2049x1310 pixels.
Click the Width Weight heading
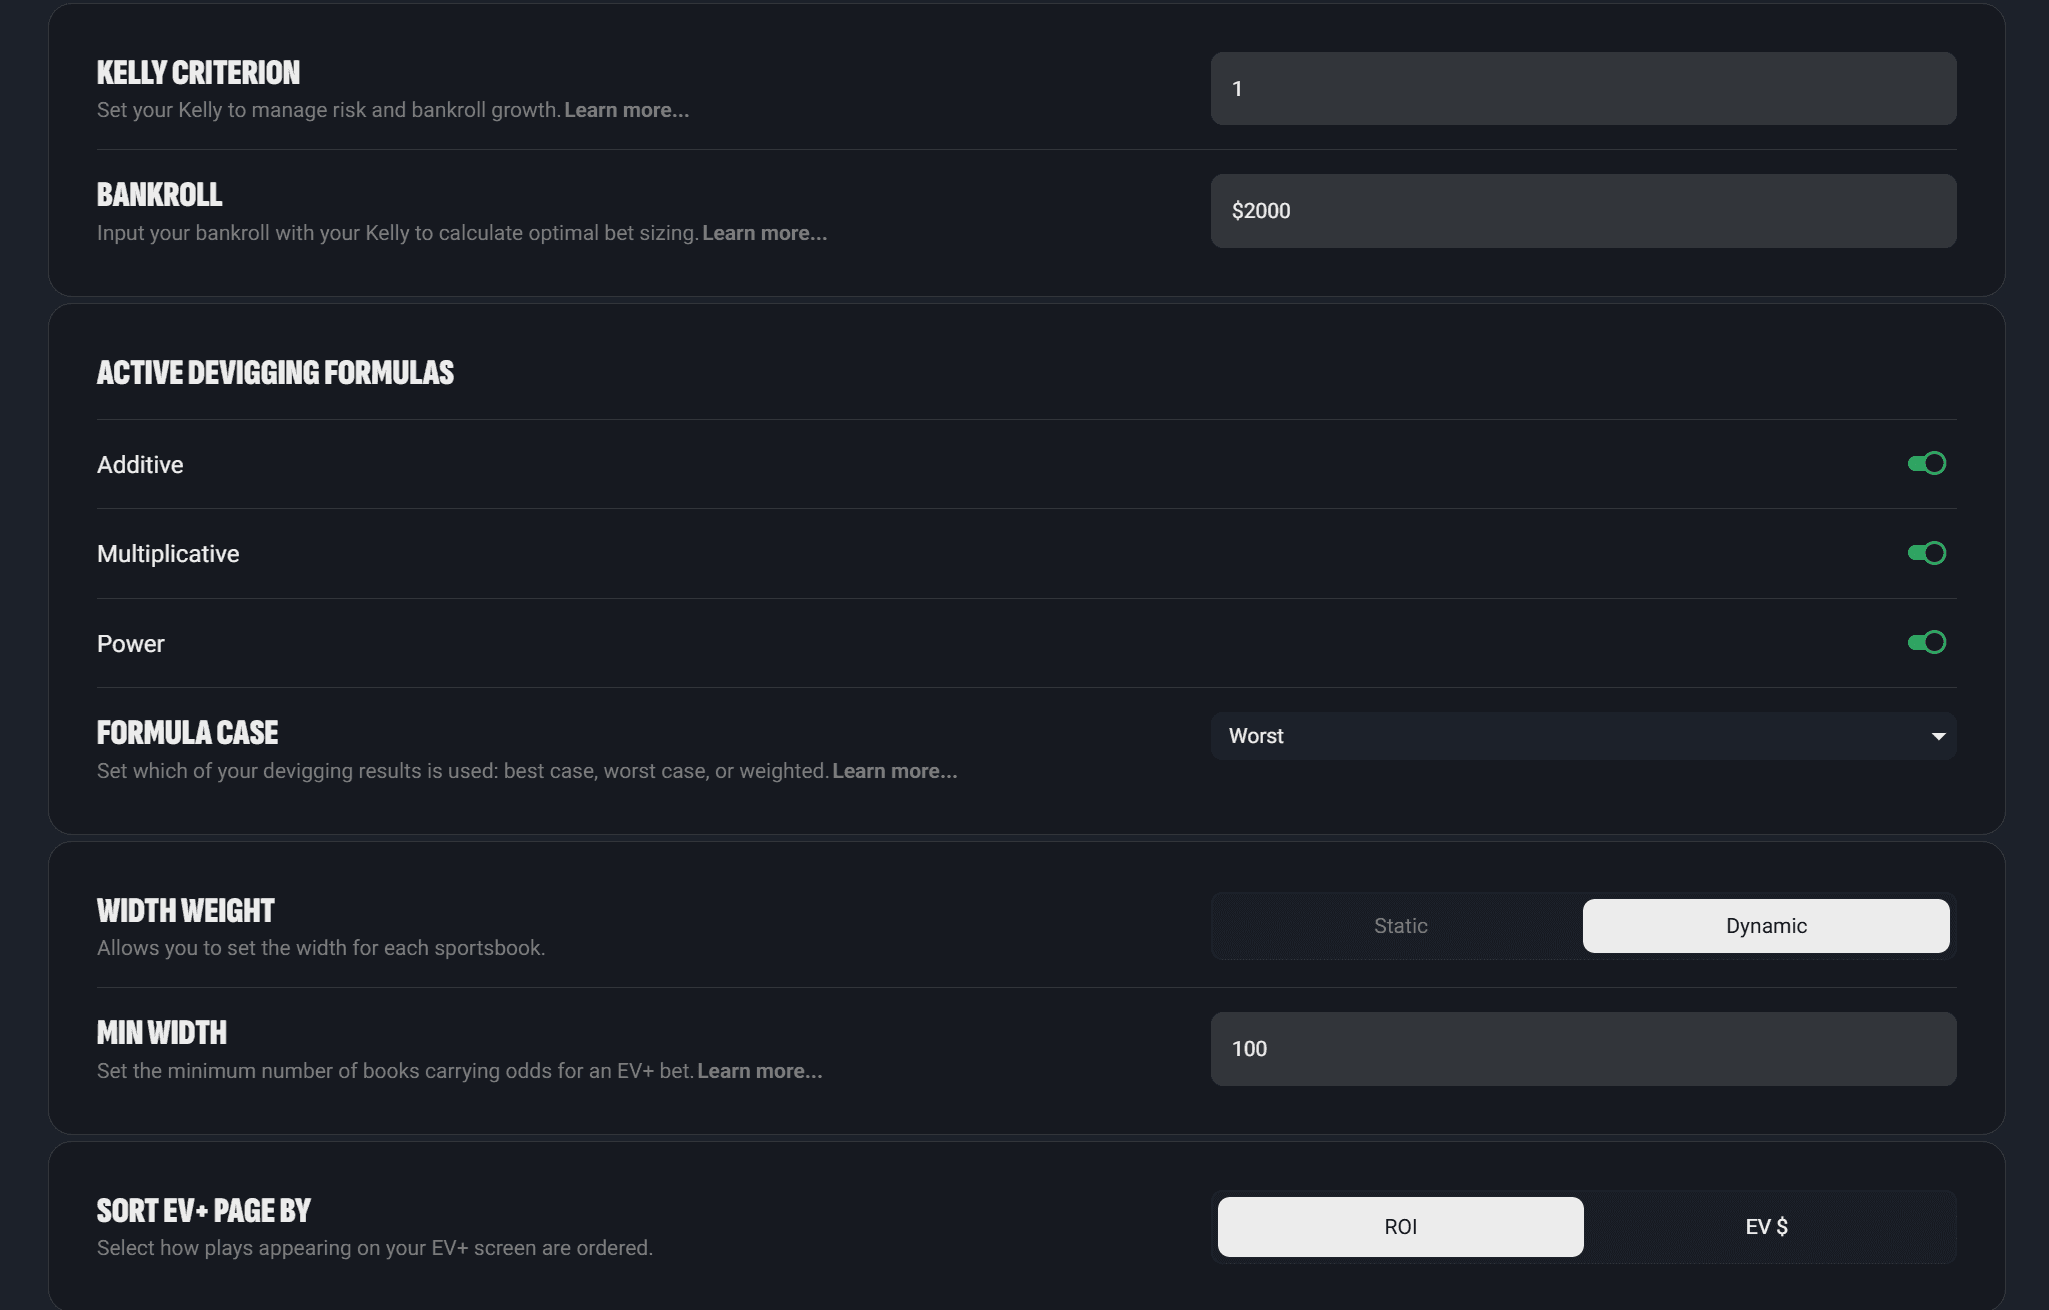click(185, 911)
